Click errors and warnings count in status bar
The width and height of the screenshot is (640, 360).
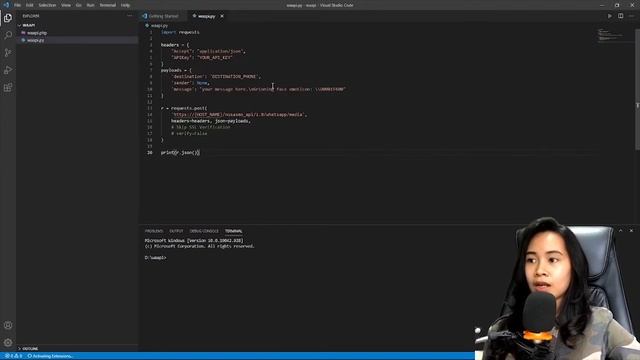click(13, 356)
